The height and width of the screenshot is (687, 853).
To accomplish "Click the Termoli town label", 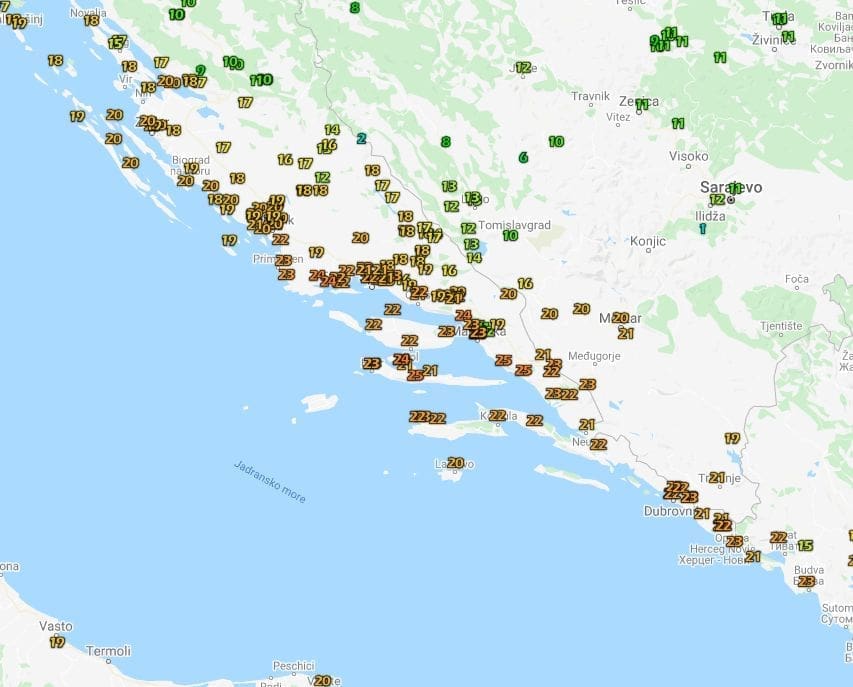I will [108, 651].
